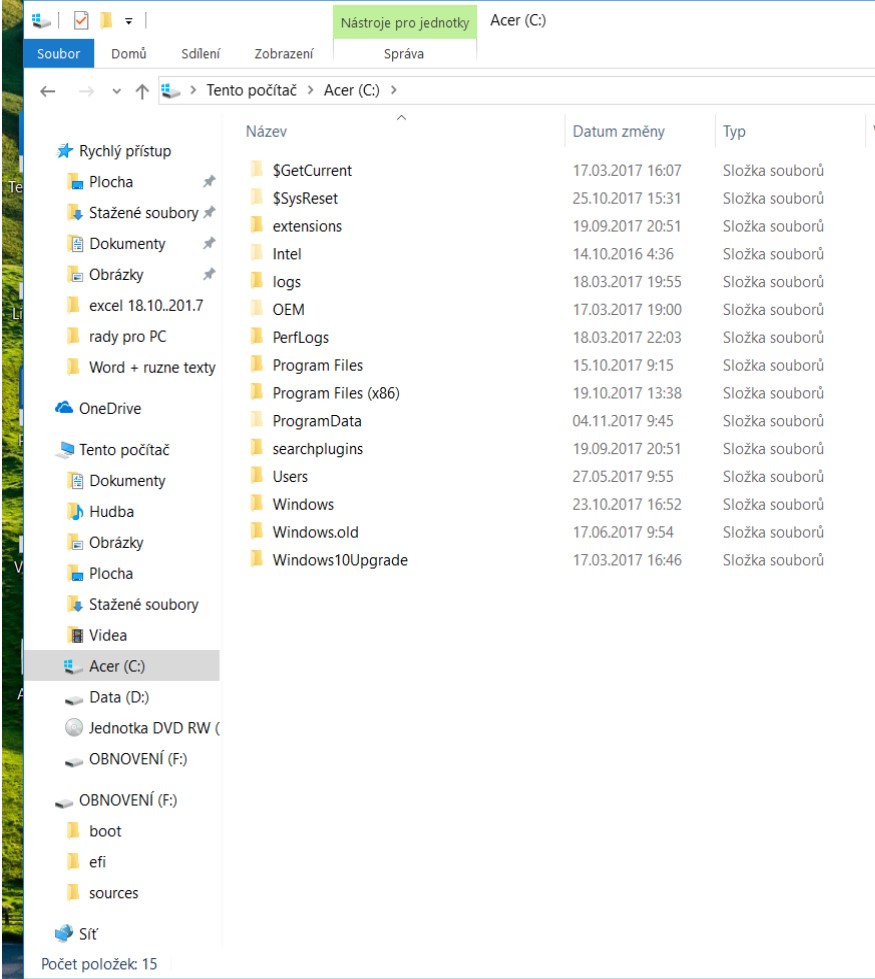This screenshot has height=979, width=875.
Task: Select Rychlý přístup star icon in sidebar
Action: [x=65, y=150]
